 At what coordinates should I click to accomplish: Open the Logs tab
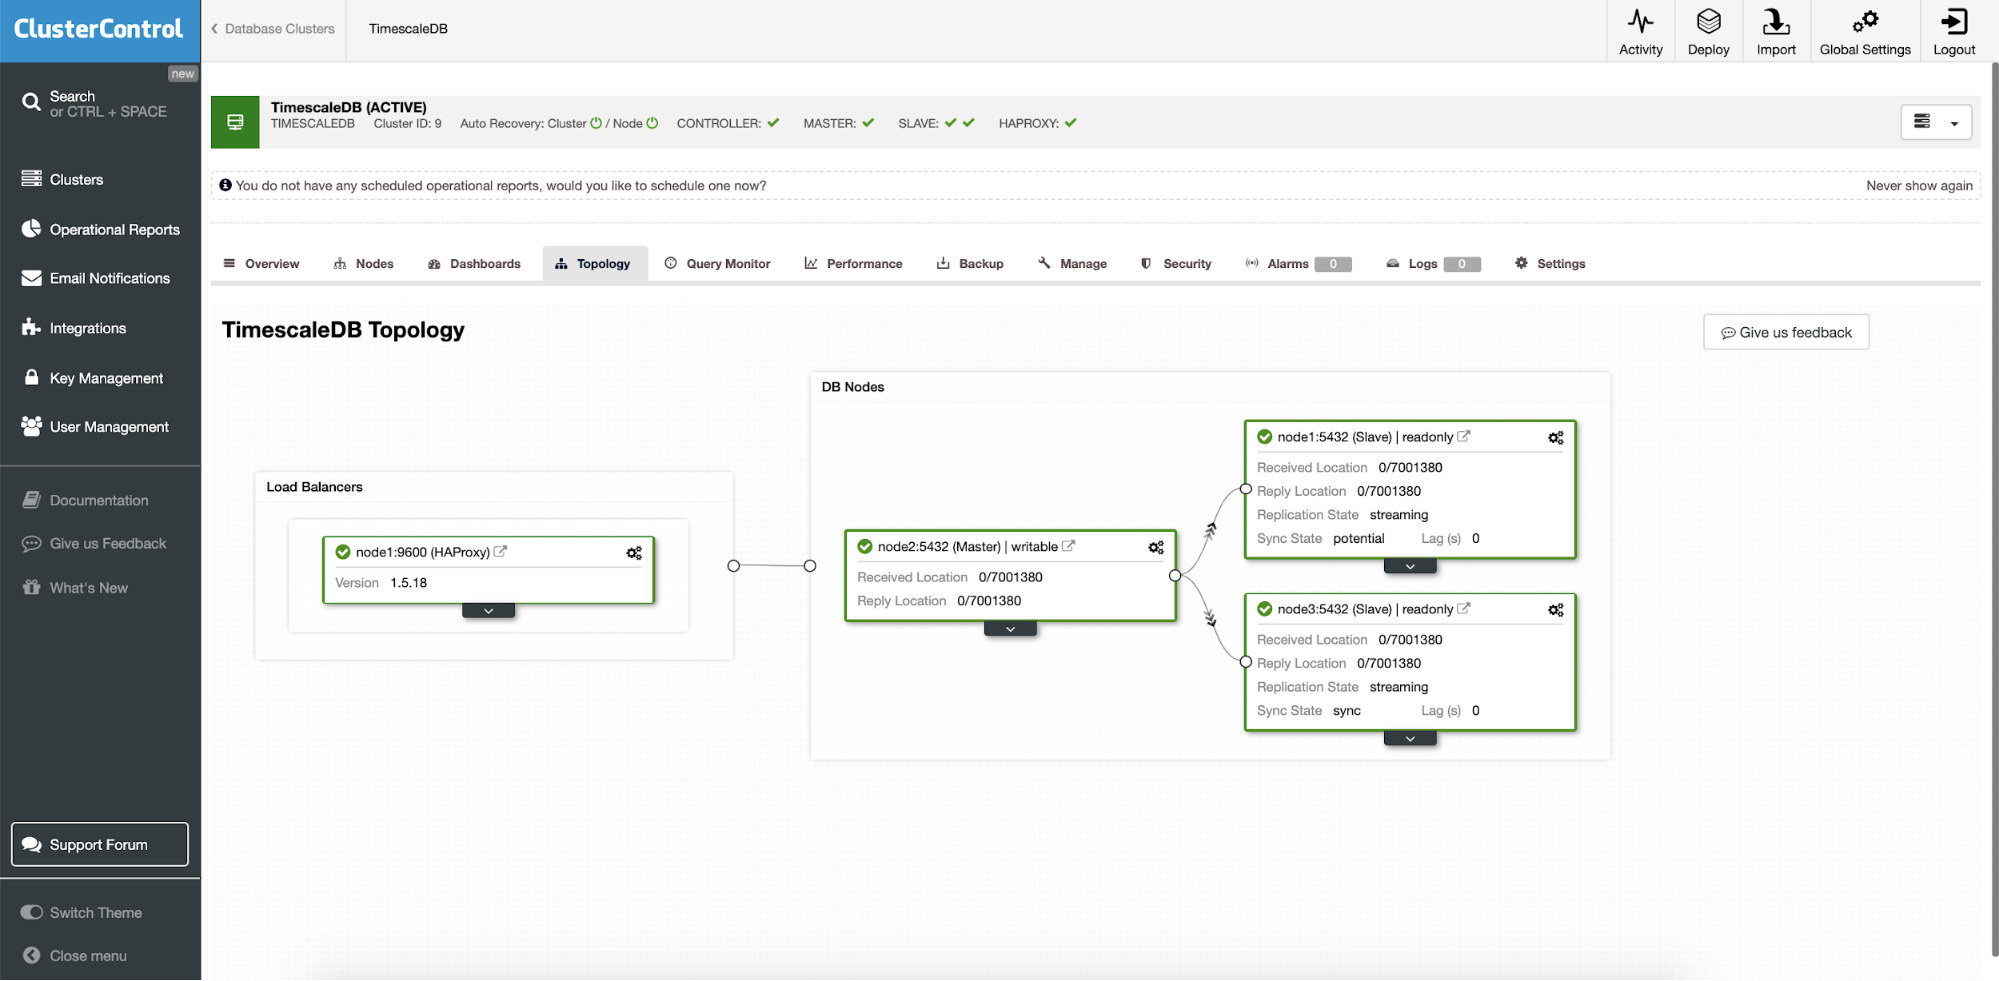point(1433,264)
